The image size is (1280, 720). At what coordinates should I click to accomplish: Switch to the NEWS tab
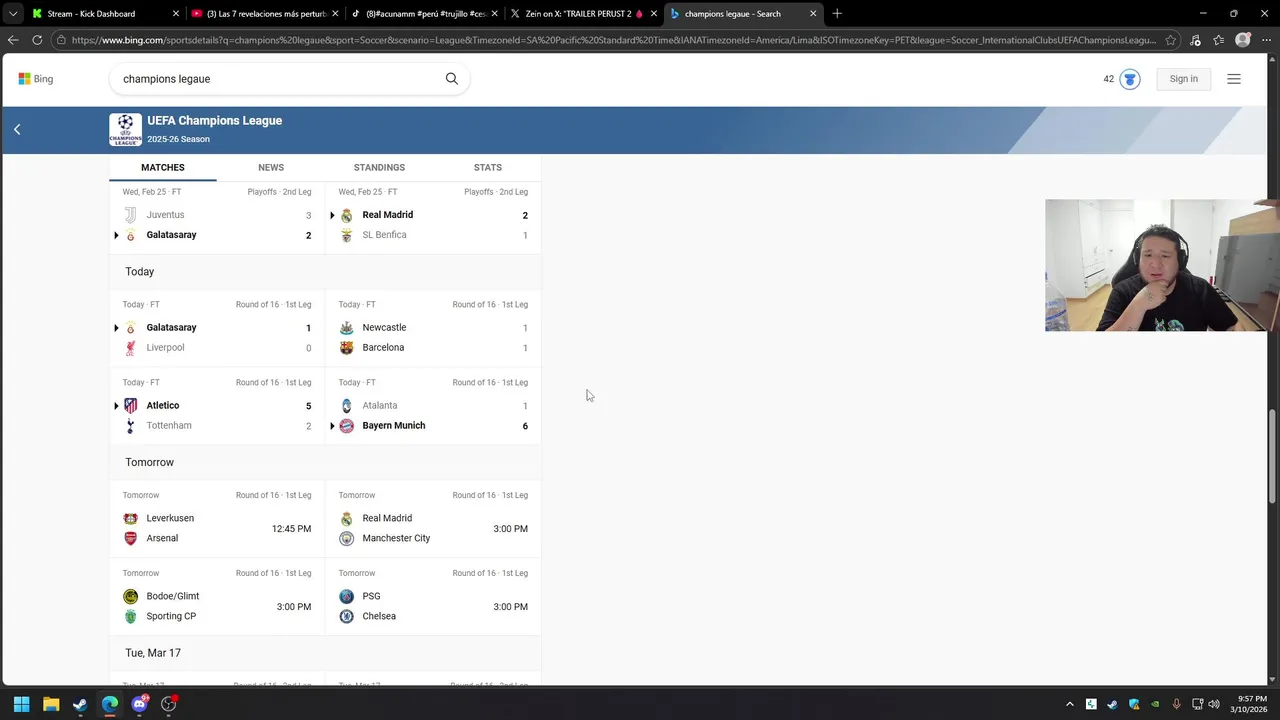(271, 167)
